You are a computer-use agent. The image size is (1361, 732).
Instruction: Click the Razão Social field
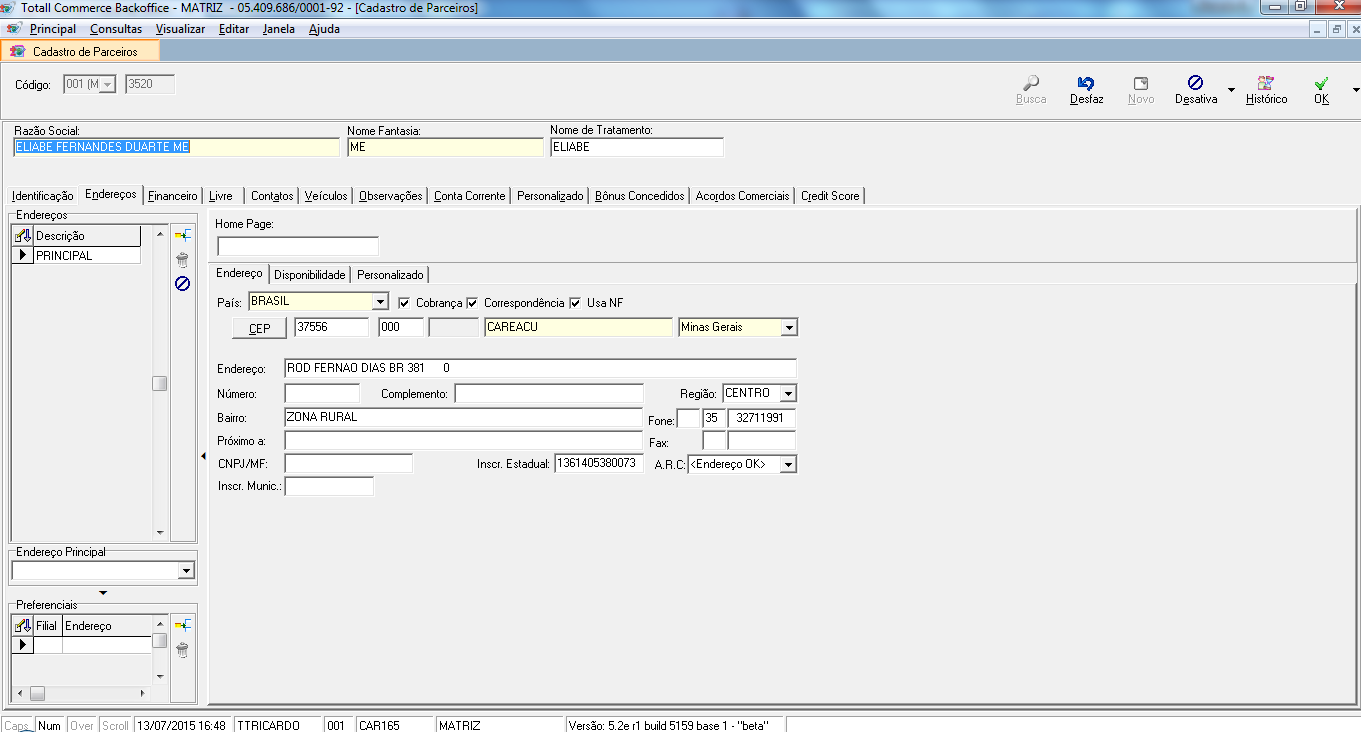coord(177,147)
